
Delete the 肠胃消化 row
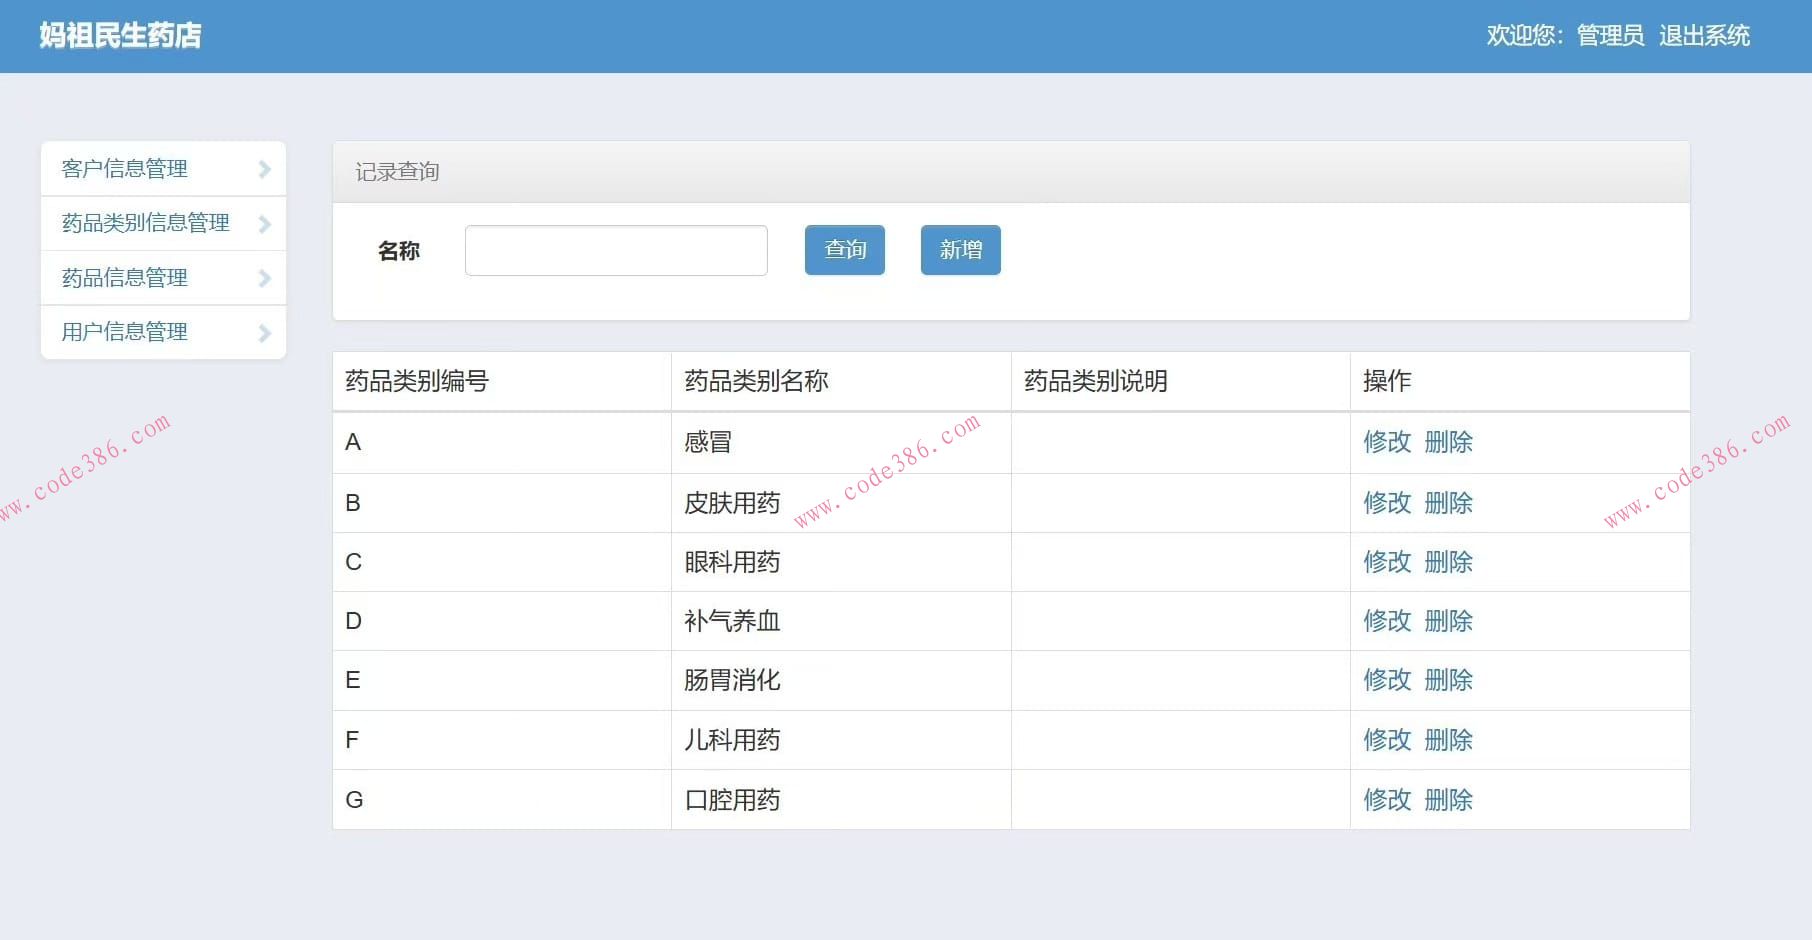1448,680
